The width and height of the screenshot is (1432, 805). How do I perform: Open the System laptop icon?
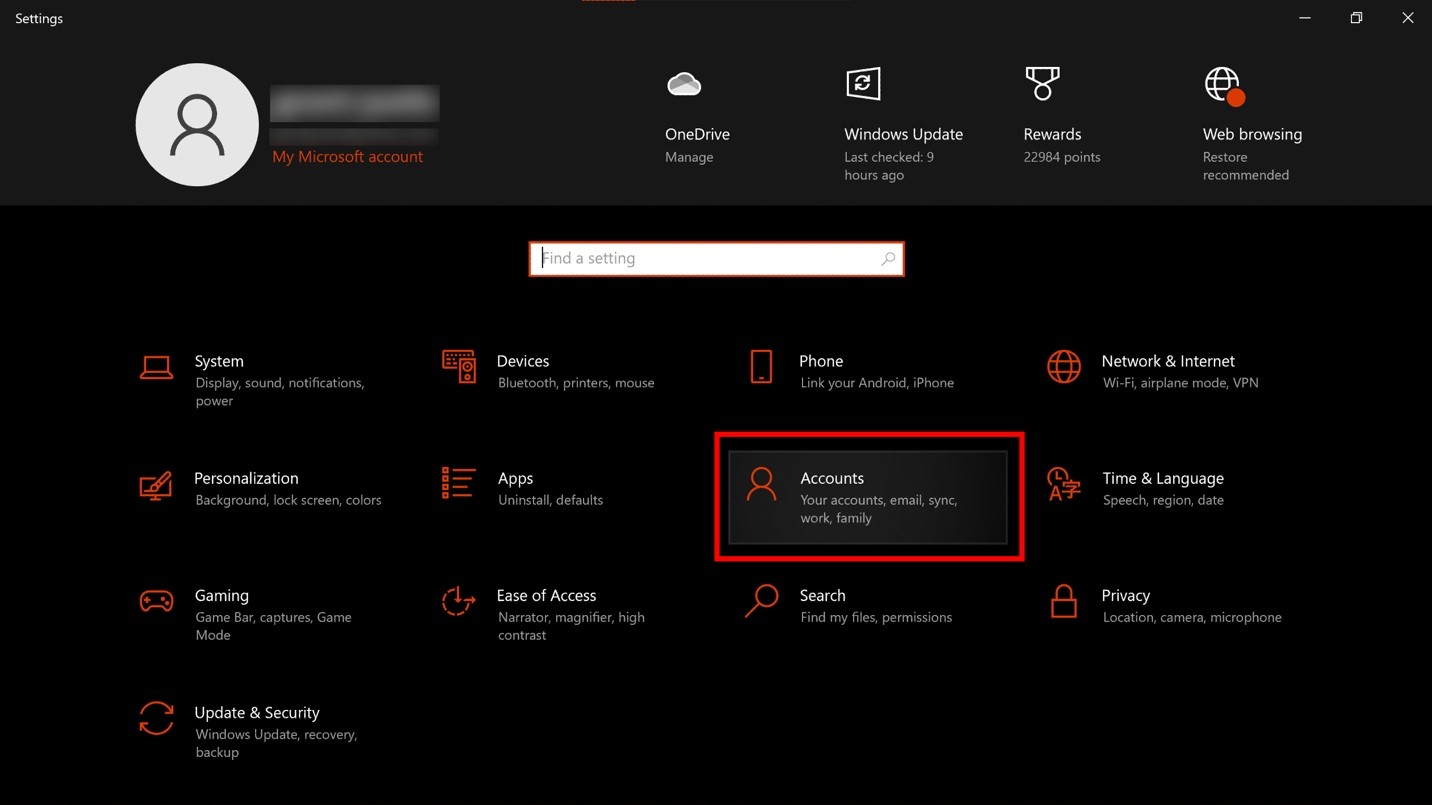pos(156,367)
